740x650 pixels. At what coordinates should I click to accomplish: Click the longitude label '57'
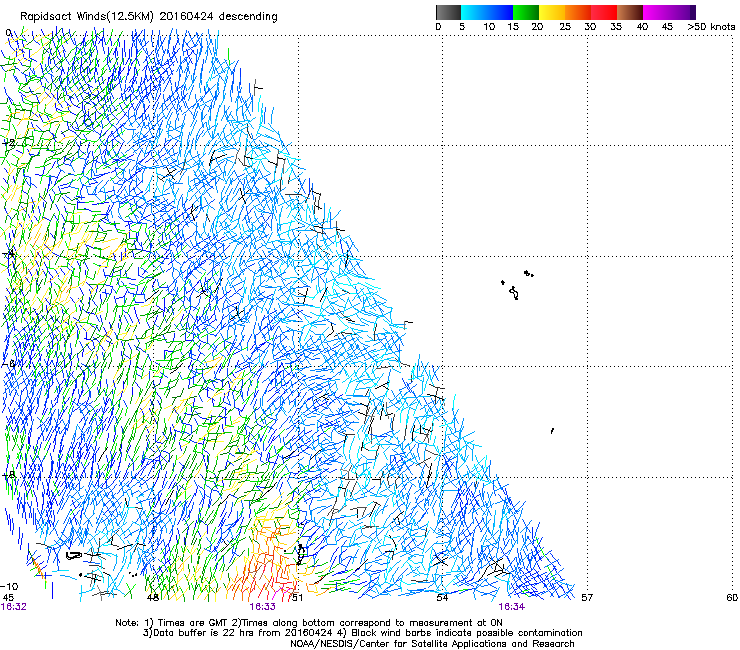(587, 598)
